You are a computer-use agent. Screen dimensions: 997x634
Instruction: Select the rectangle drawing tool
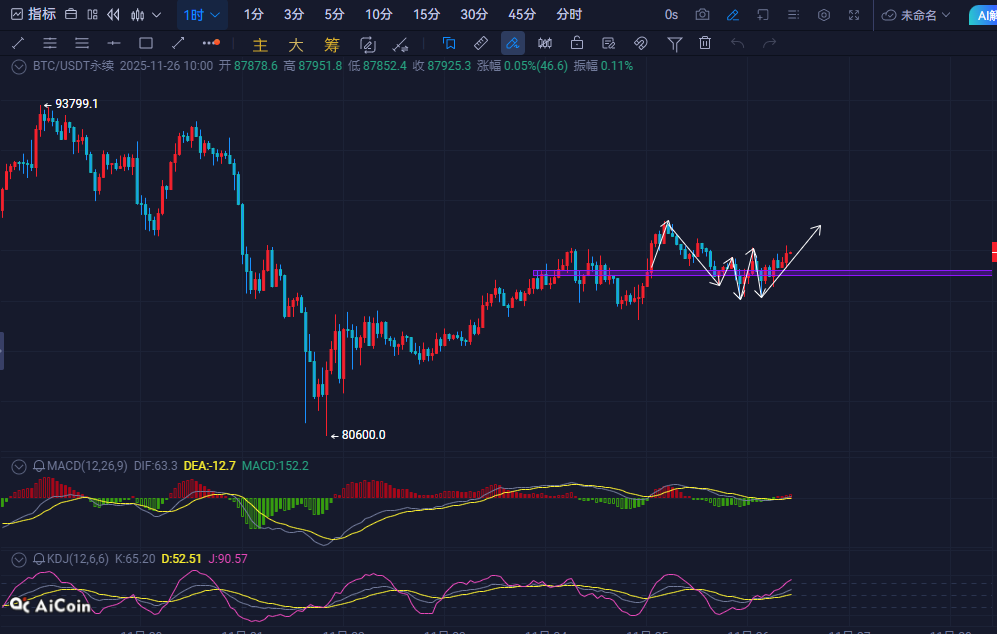click(x=146, y=44)
